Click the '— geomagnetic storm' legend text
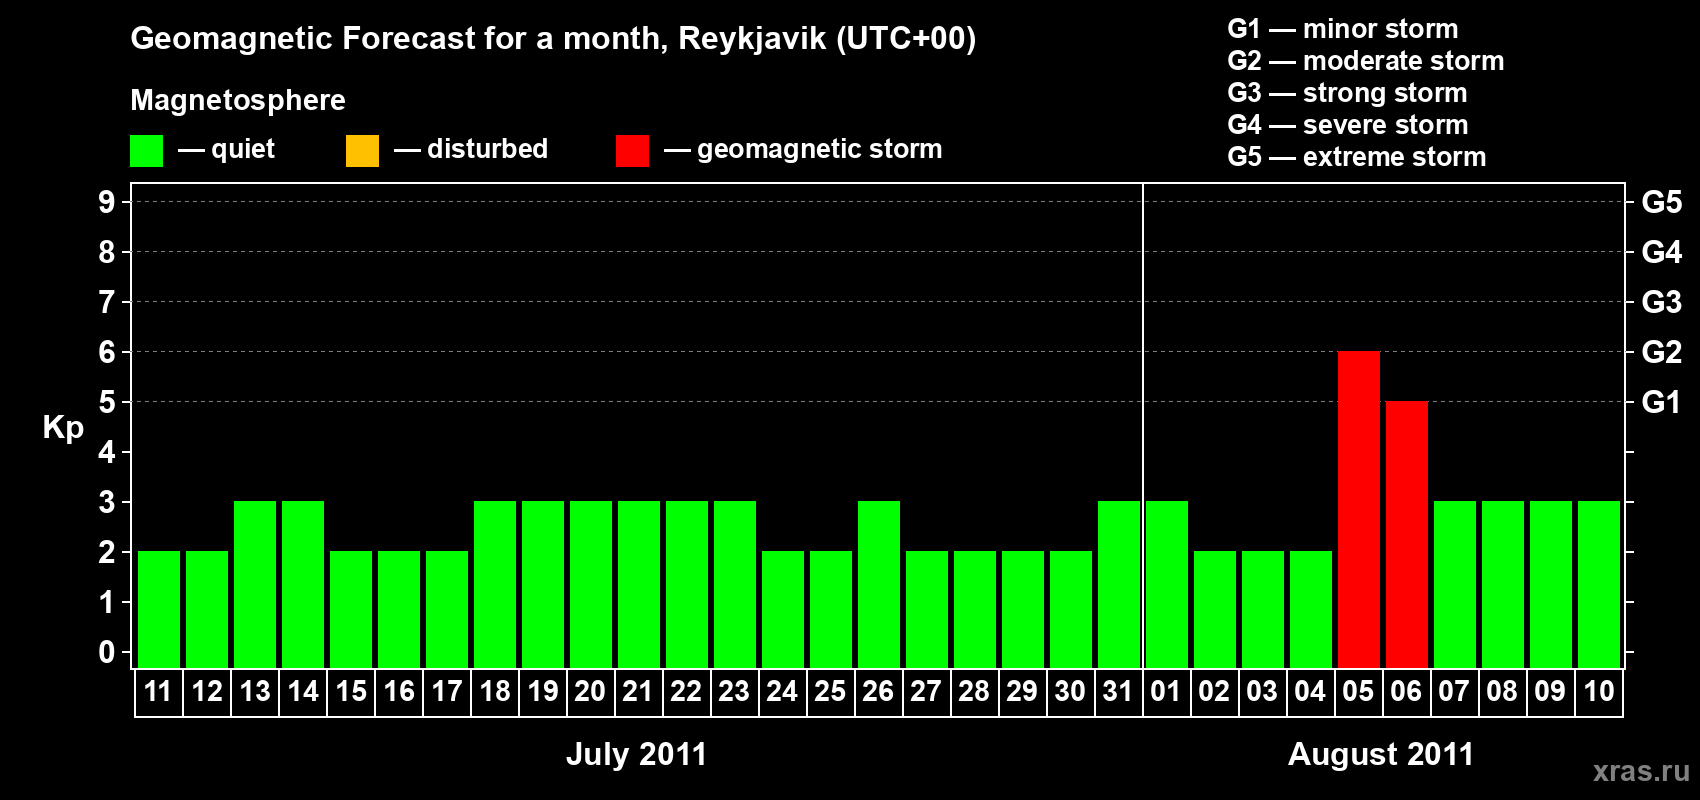The width and height of the screenshot is (1700, 800). tap(803, 150)
